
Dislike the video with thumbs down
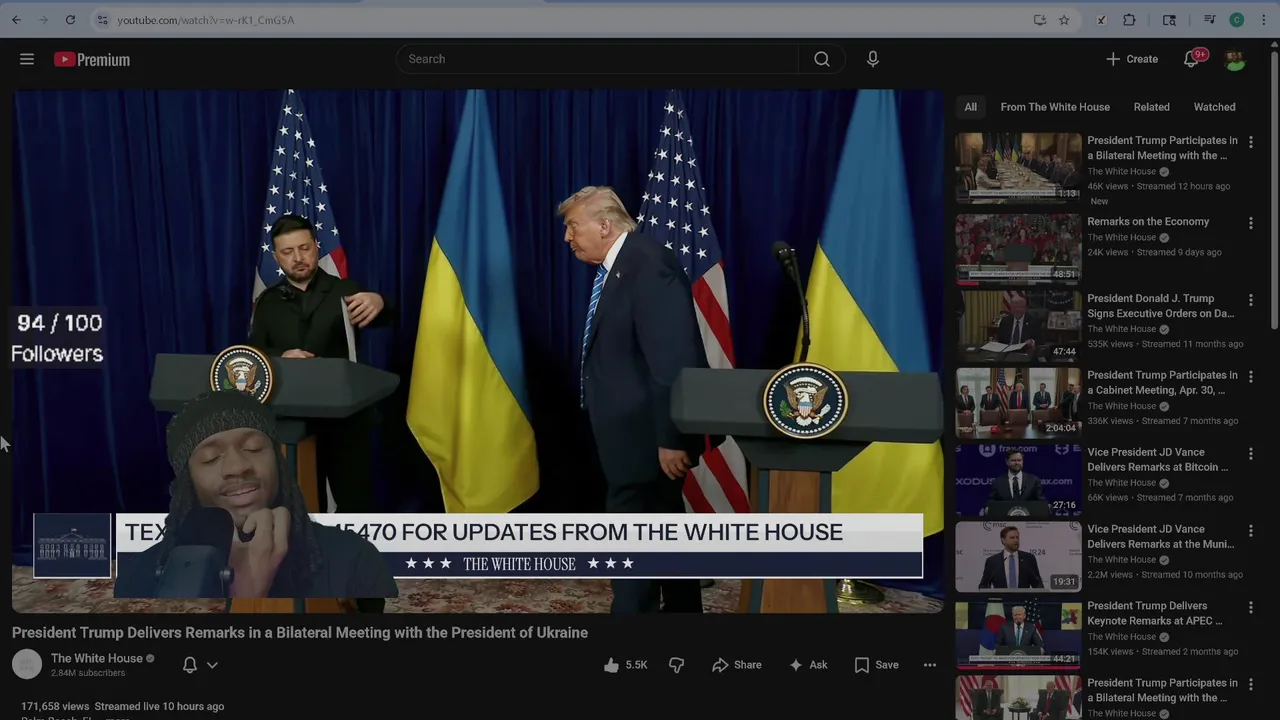677,665
